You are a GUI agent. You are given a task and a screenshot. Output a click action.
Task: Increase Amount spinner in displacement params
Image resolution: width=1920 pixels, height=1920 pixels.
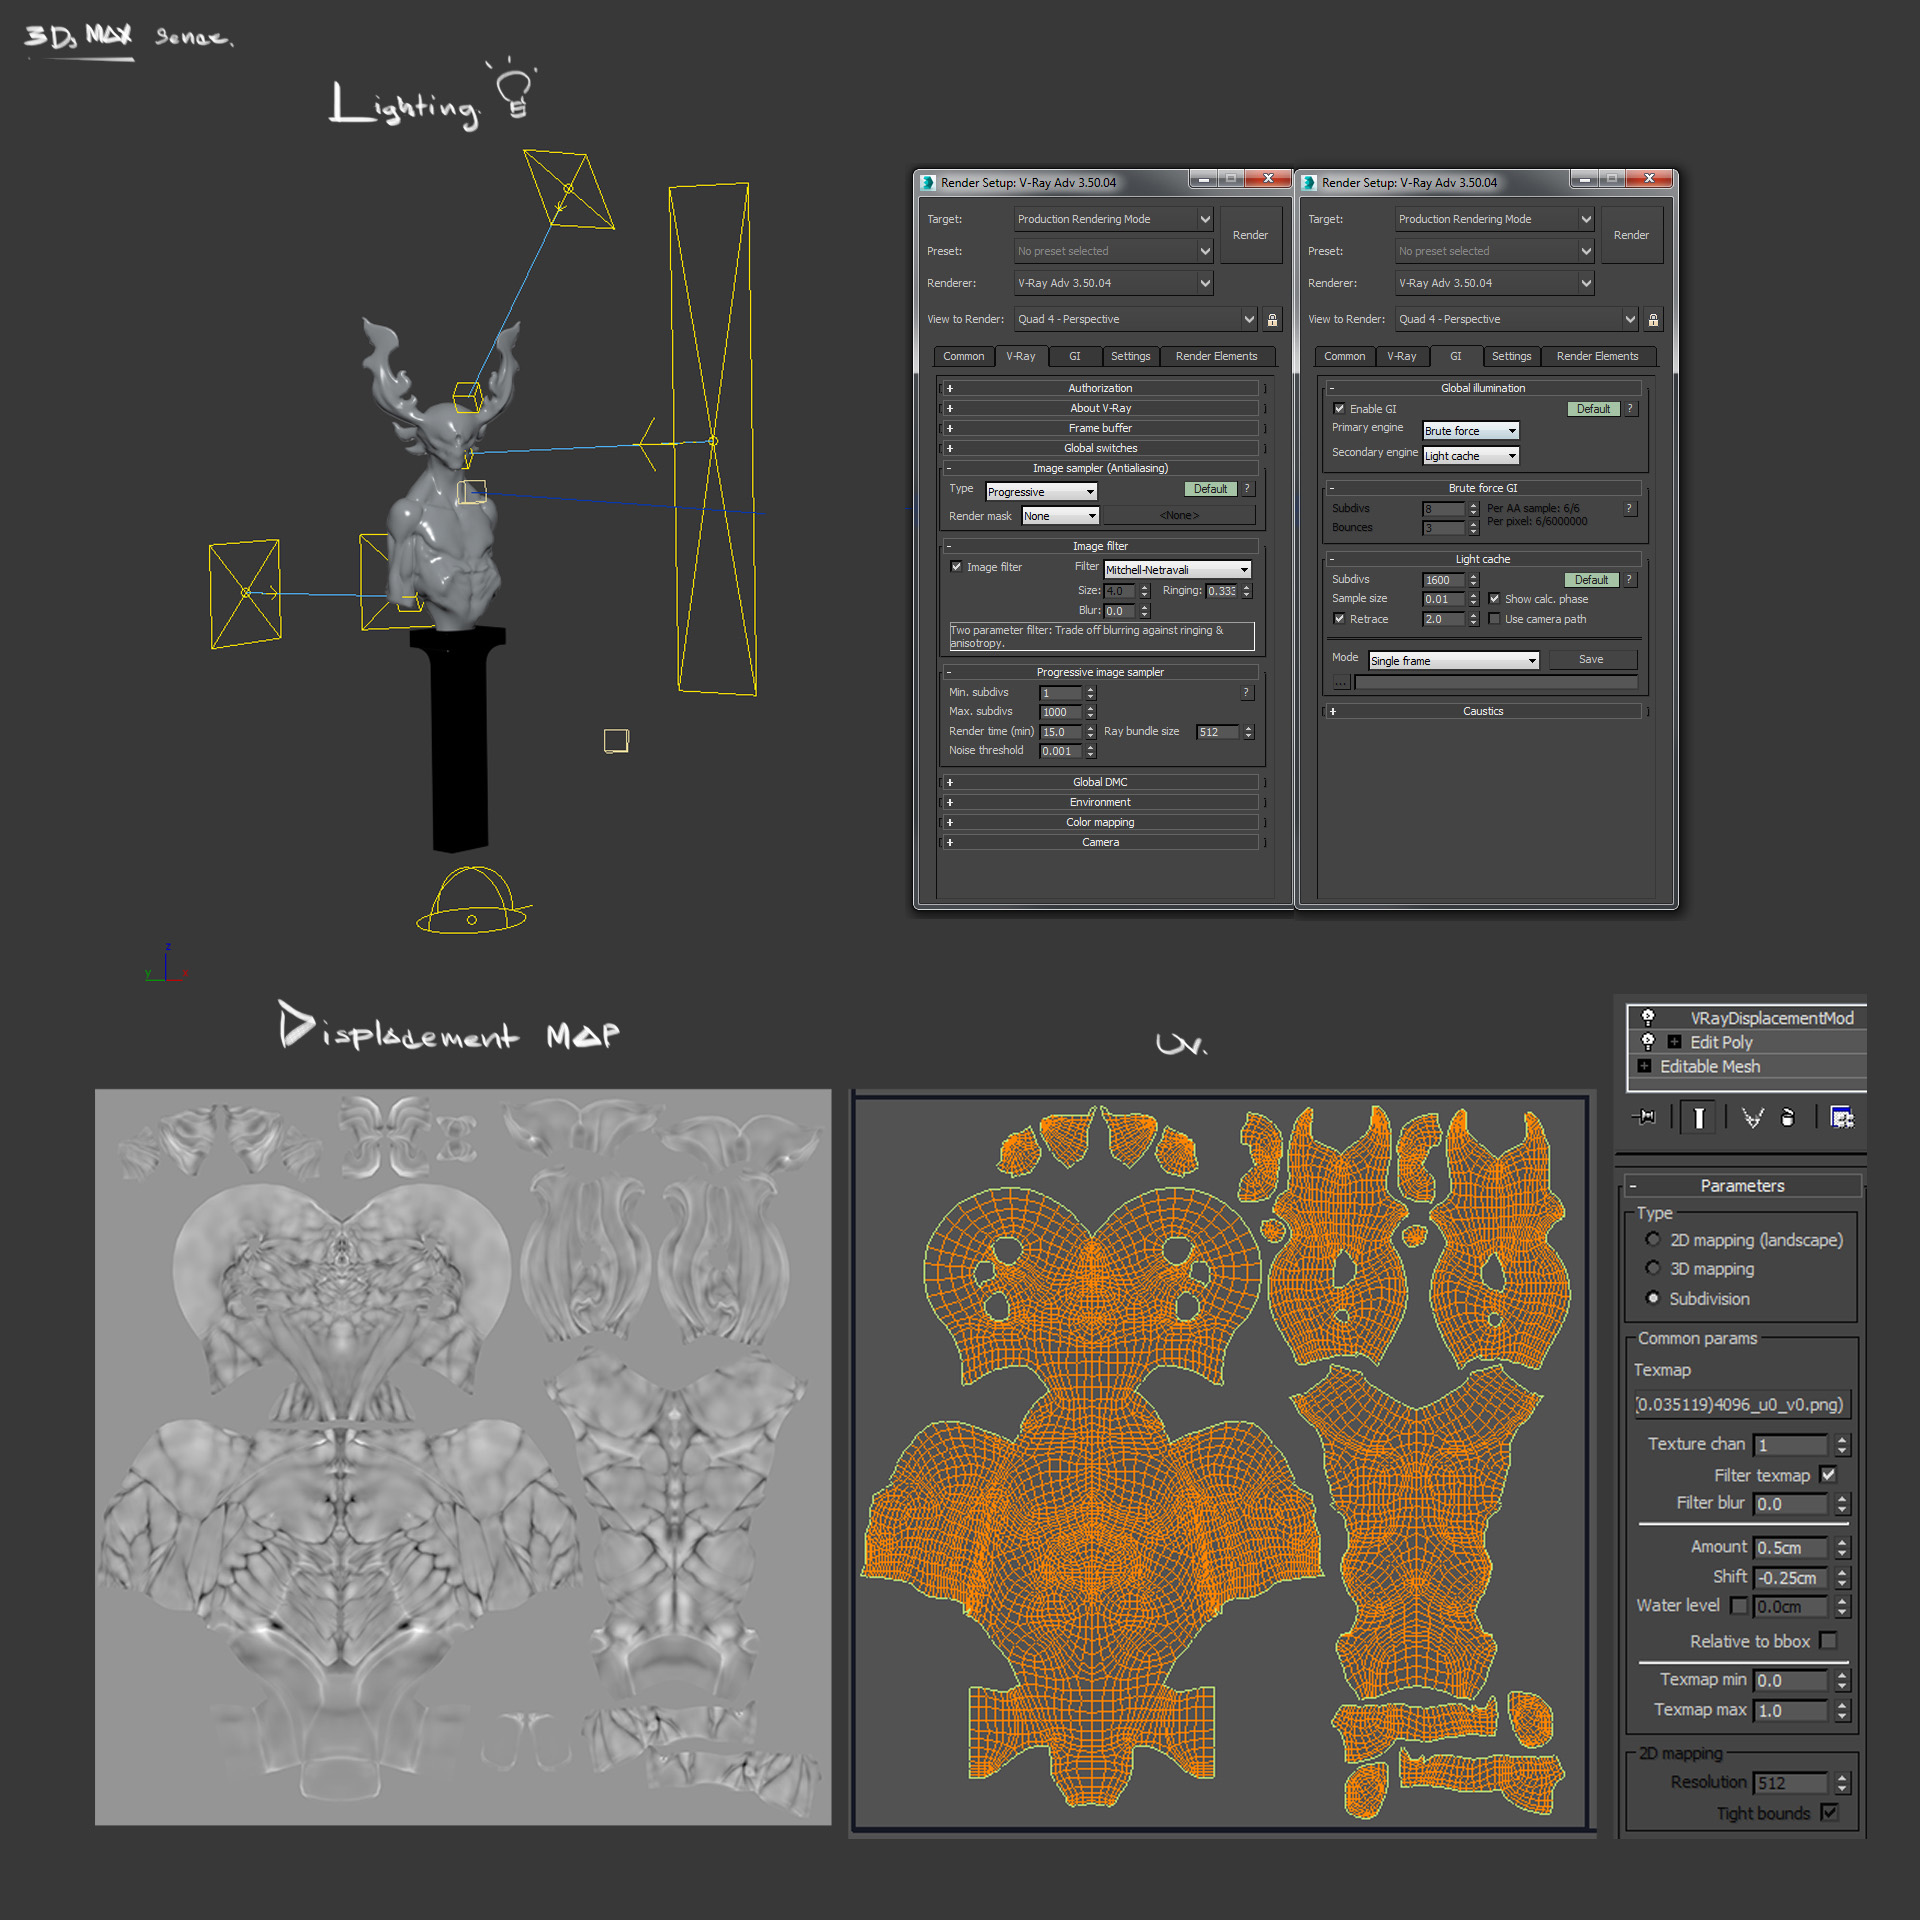(x=1843, y=1541)
